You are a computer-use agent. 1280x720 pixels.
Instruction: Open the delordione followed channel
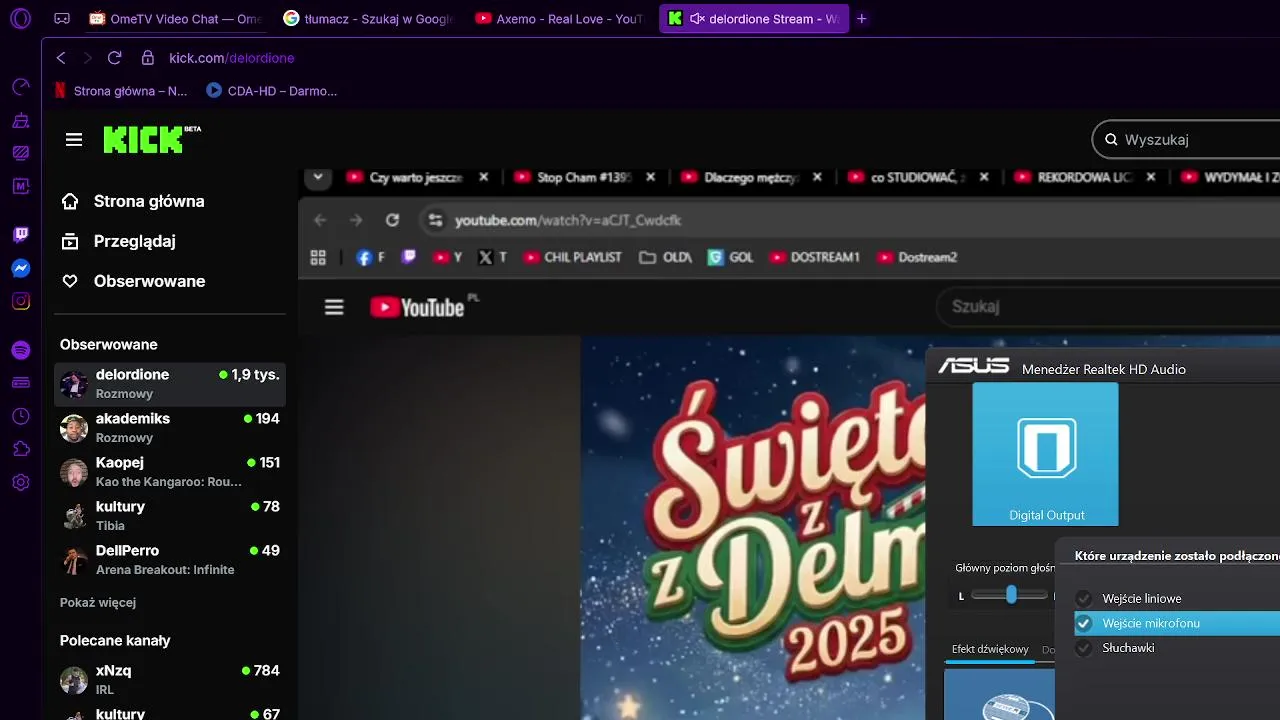pos(170,384)
